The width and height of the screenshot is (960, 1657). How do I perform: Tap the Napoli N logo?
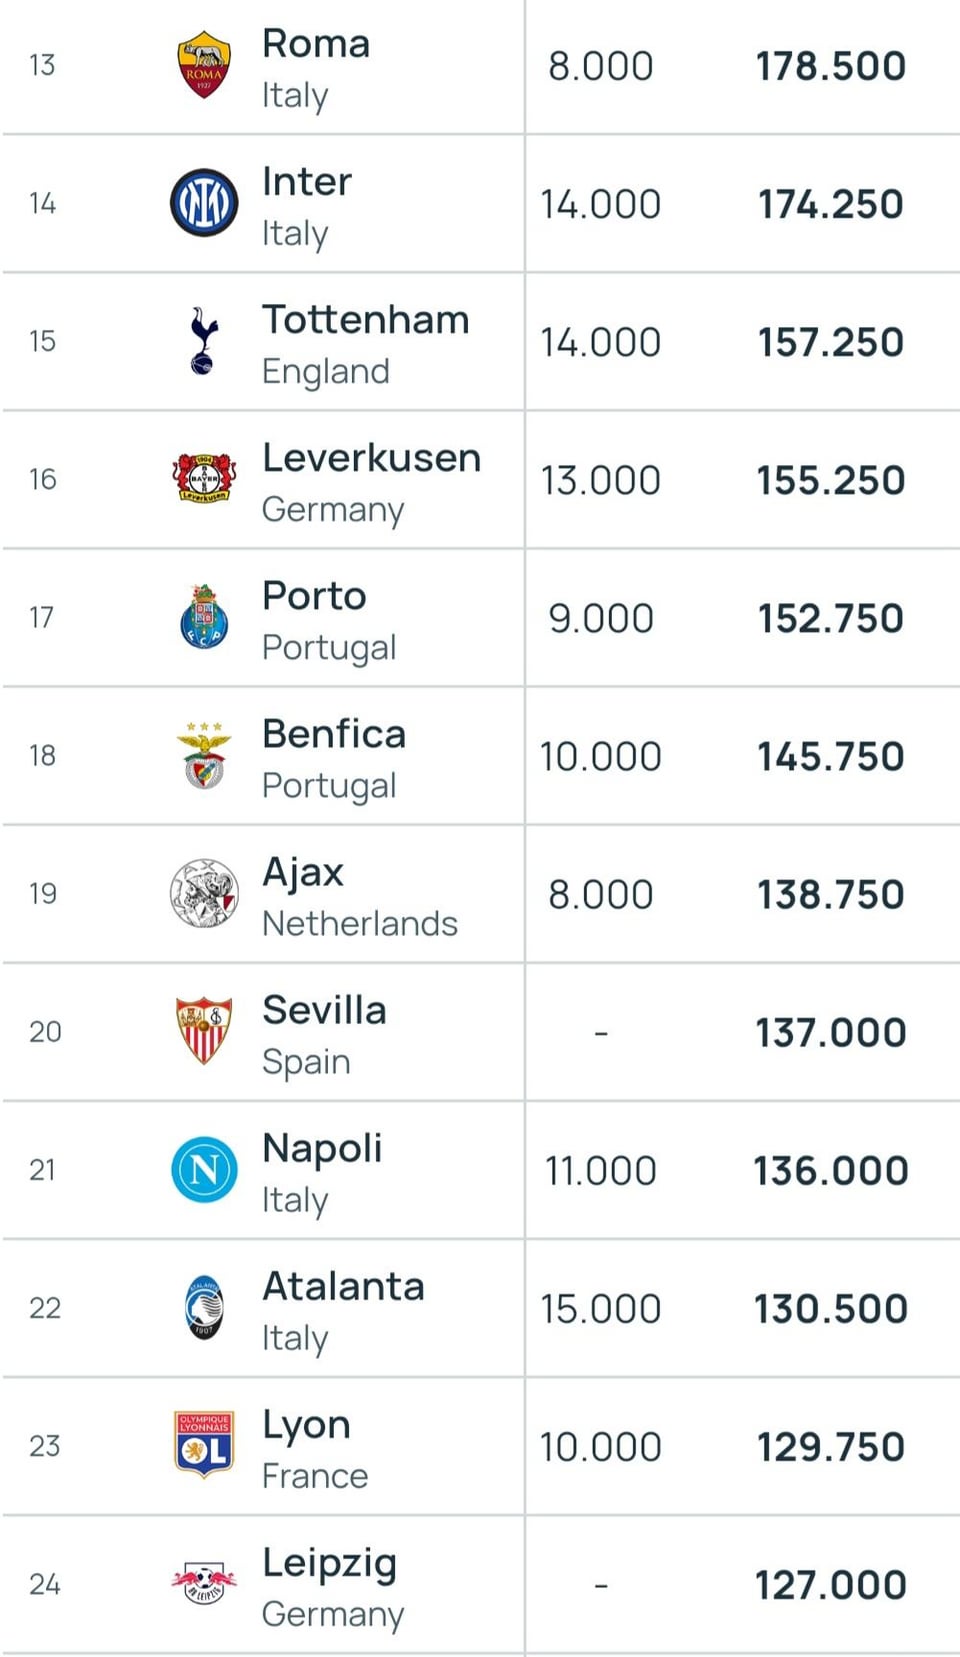(x=204, y=1169)
